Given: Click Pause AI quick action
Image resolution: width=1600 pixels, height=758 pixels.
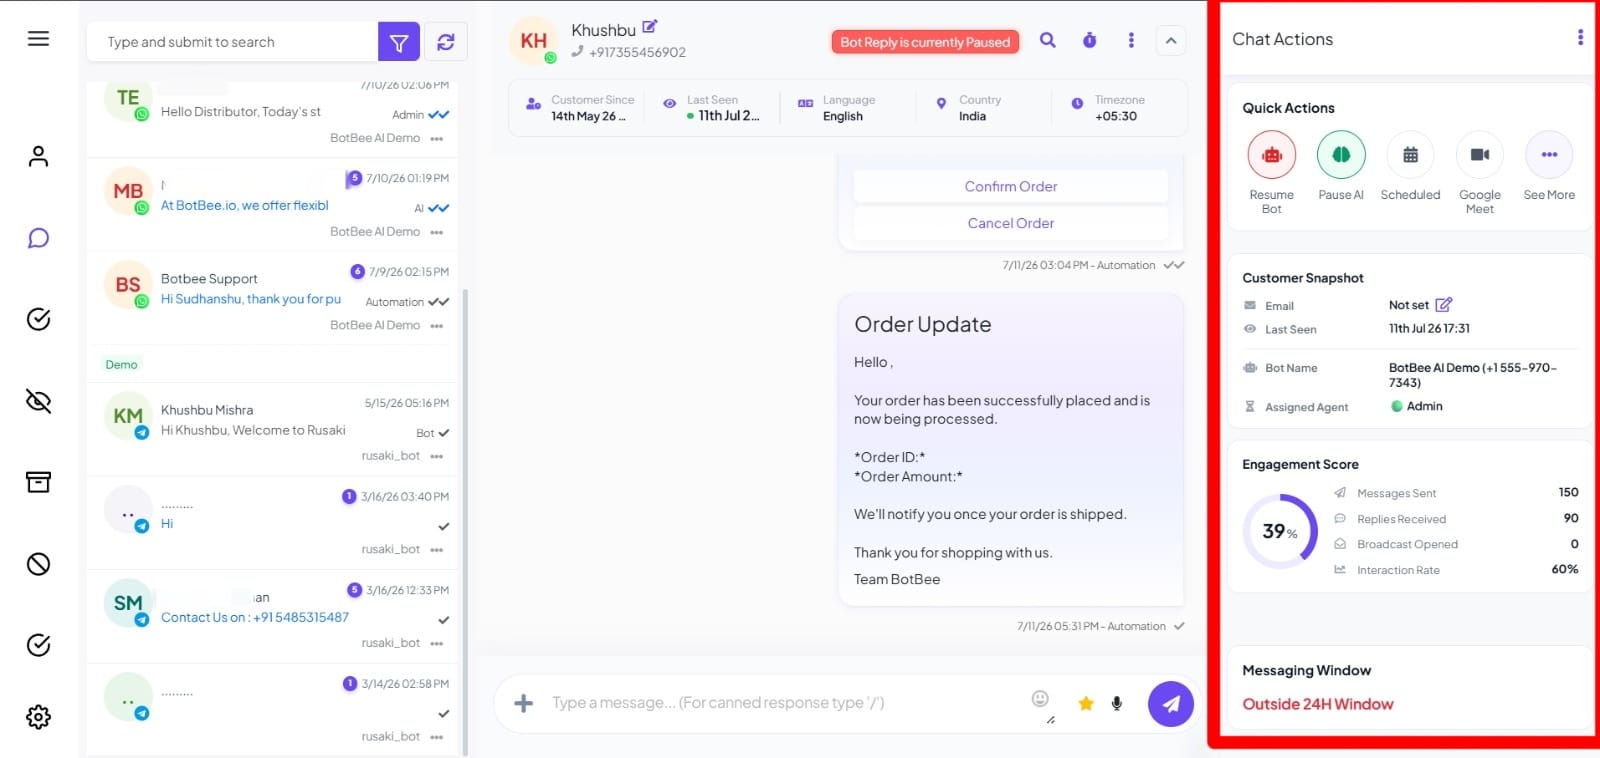Looking at the screenshot, I should pyautogui.click(x=1341, y=155).
